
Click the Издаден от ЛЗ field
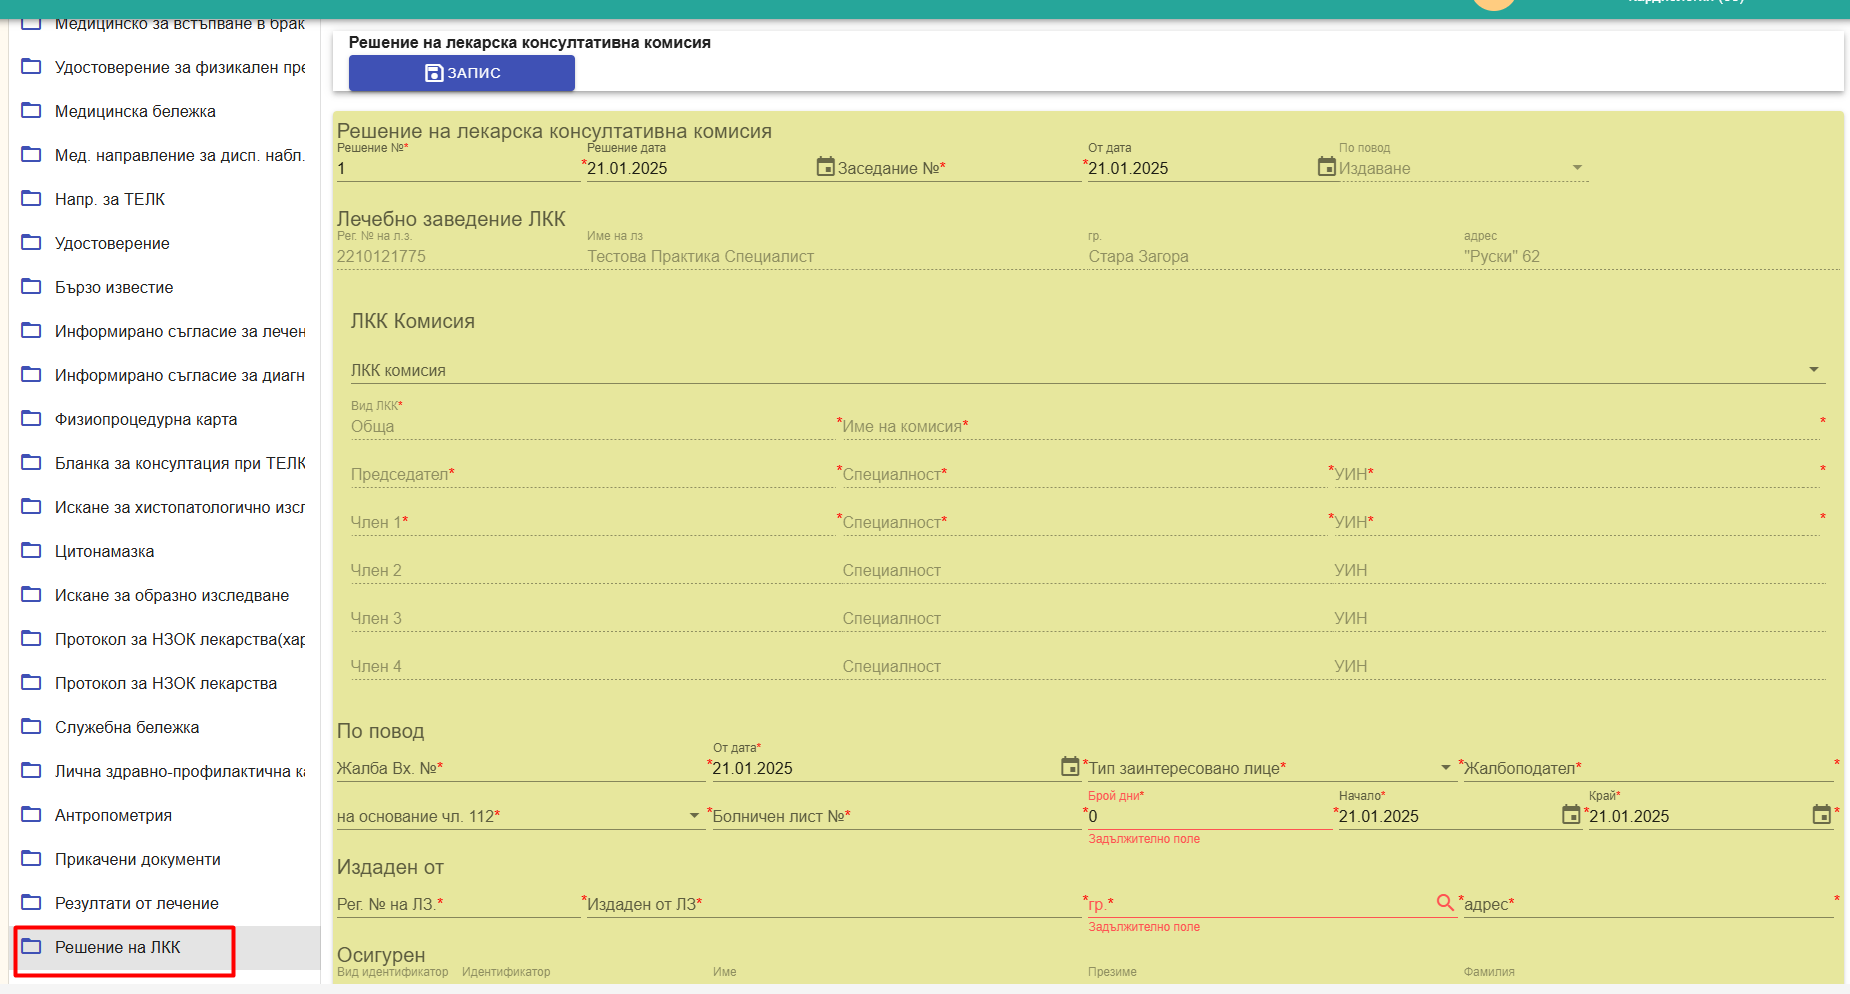click(x=833, y=904)
